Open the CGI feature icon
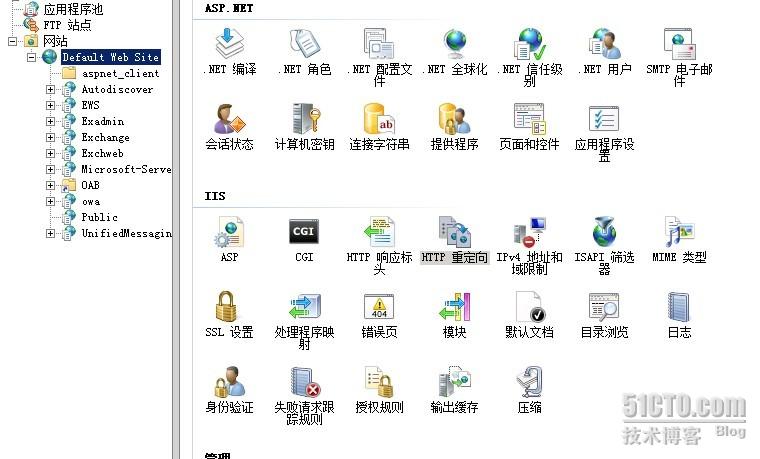760x459 pixels. 304,239
